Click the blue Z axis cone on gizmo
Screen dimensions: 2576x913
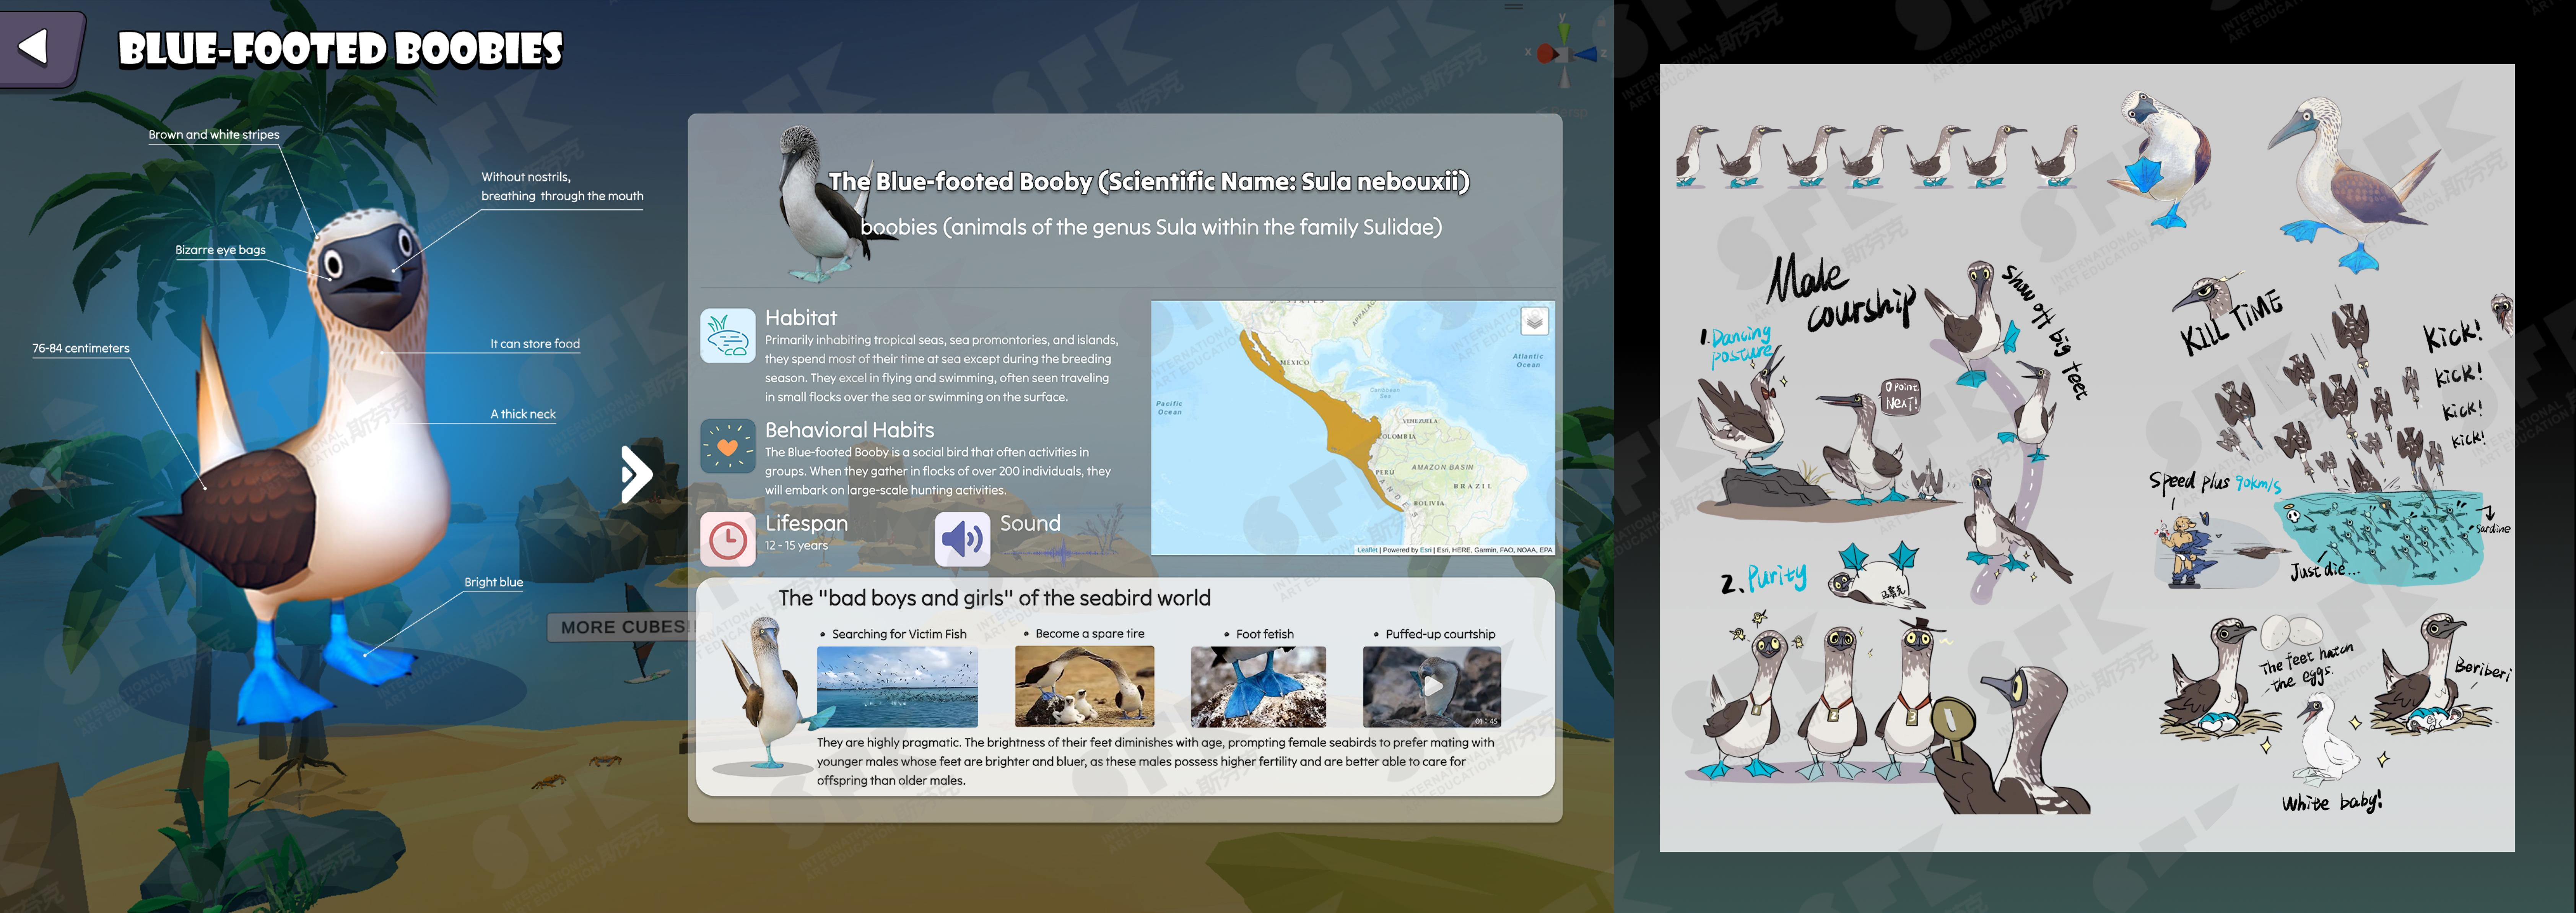click(1587, 54)
